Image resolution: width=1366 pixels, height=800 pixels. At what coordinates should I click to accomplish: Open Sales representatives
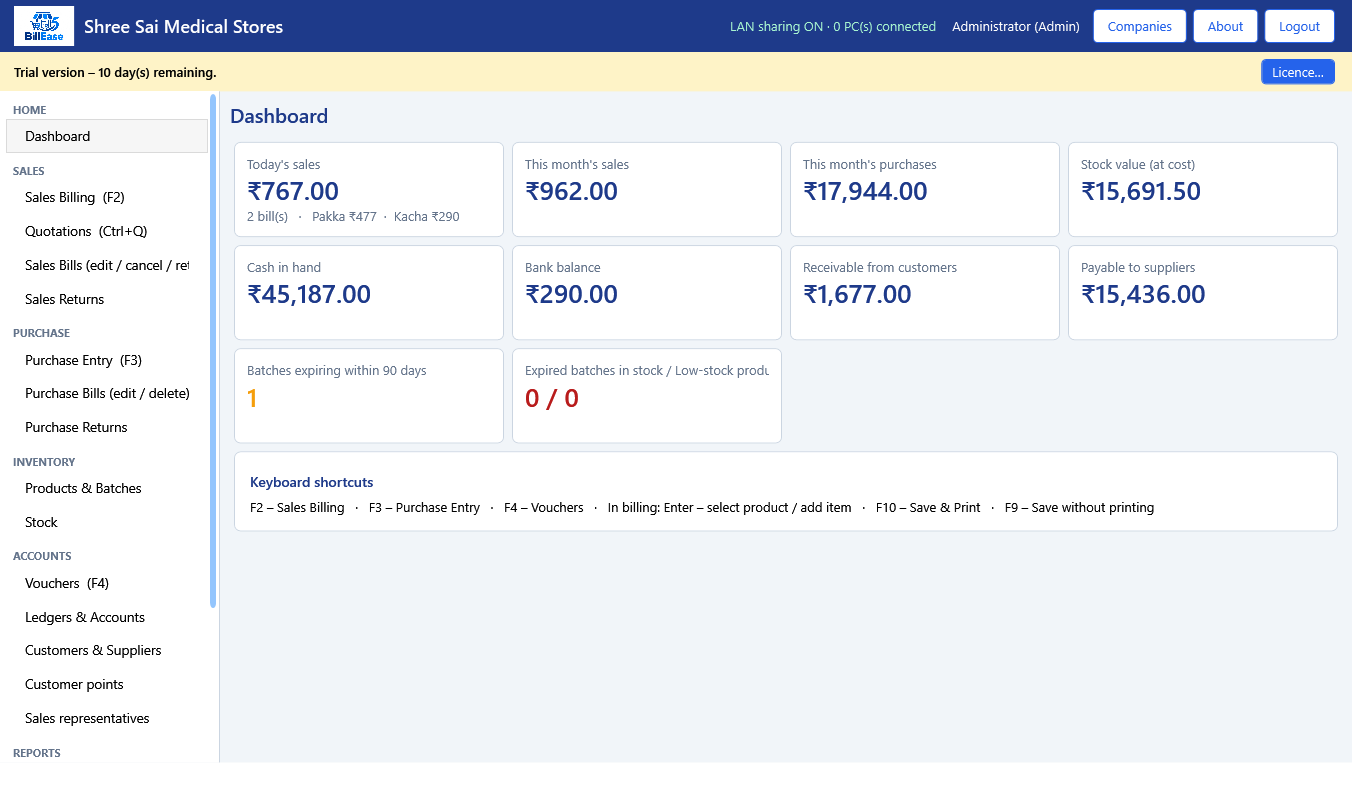pos(107,718)
